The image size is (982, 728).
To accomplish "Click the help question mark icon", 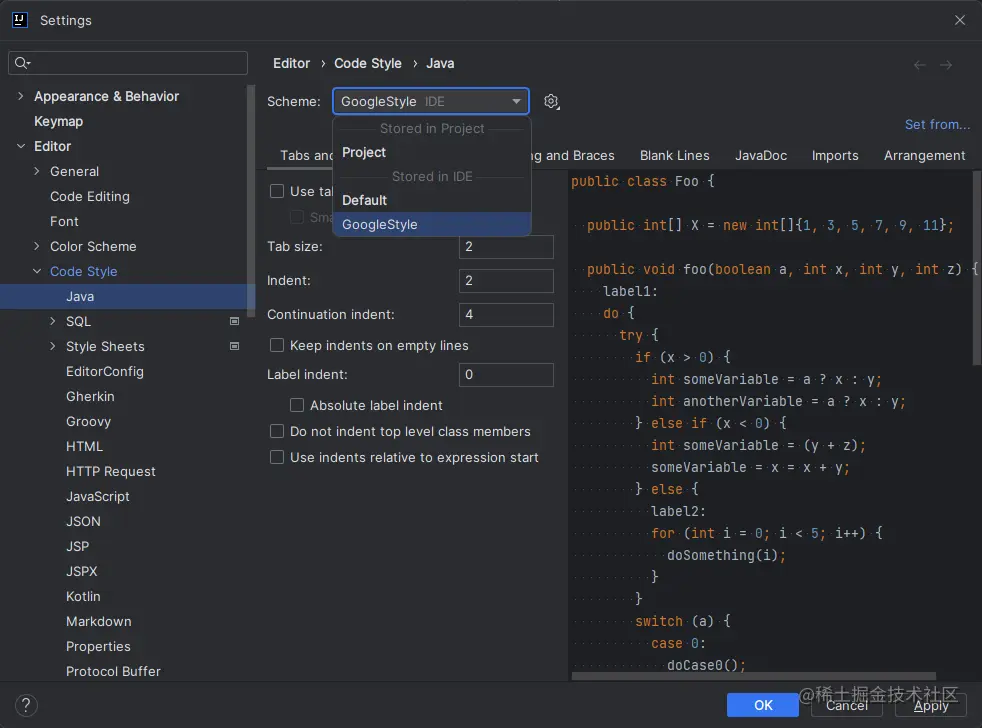I will 26,705.
